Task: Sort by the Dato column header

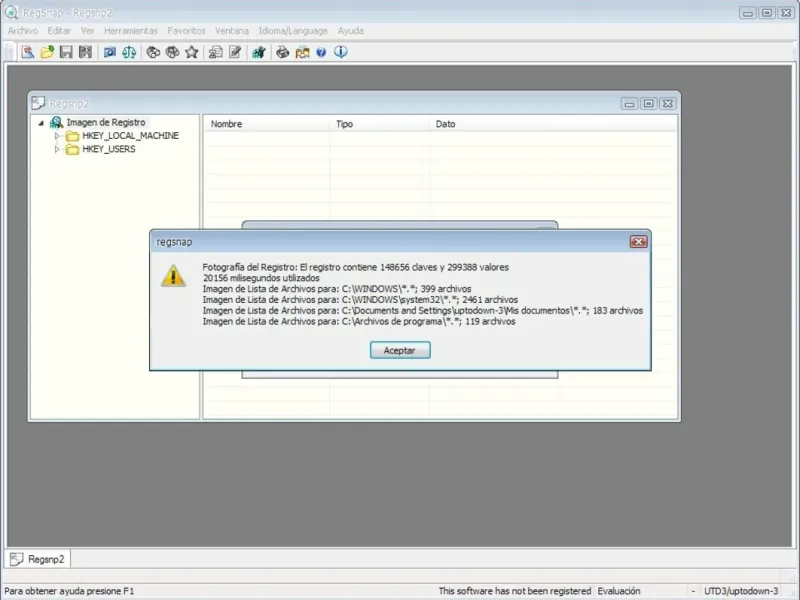Action: click(x=553, y=124)
